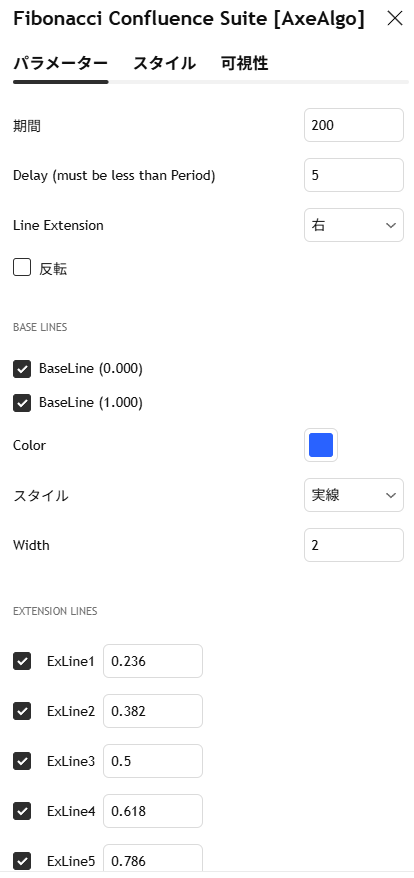Switch to the スタイル tab
Viewport: 414px width, 878px height.
pos(164,63)
